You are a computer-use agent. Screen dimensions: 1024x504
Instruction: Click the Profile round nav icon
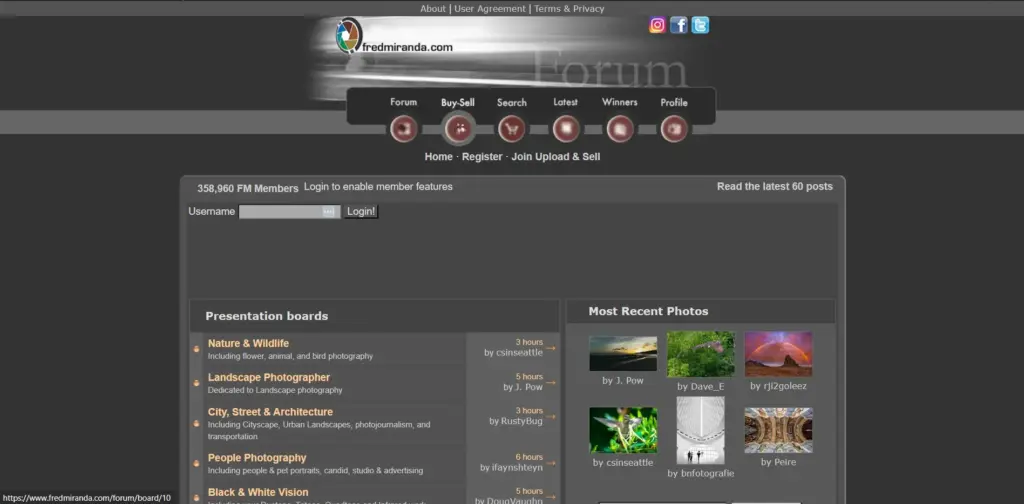(x=674, y=129)
